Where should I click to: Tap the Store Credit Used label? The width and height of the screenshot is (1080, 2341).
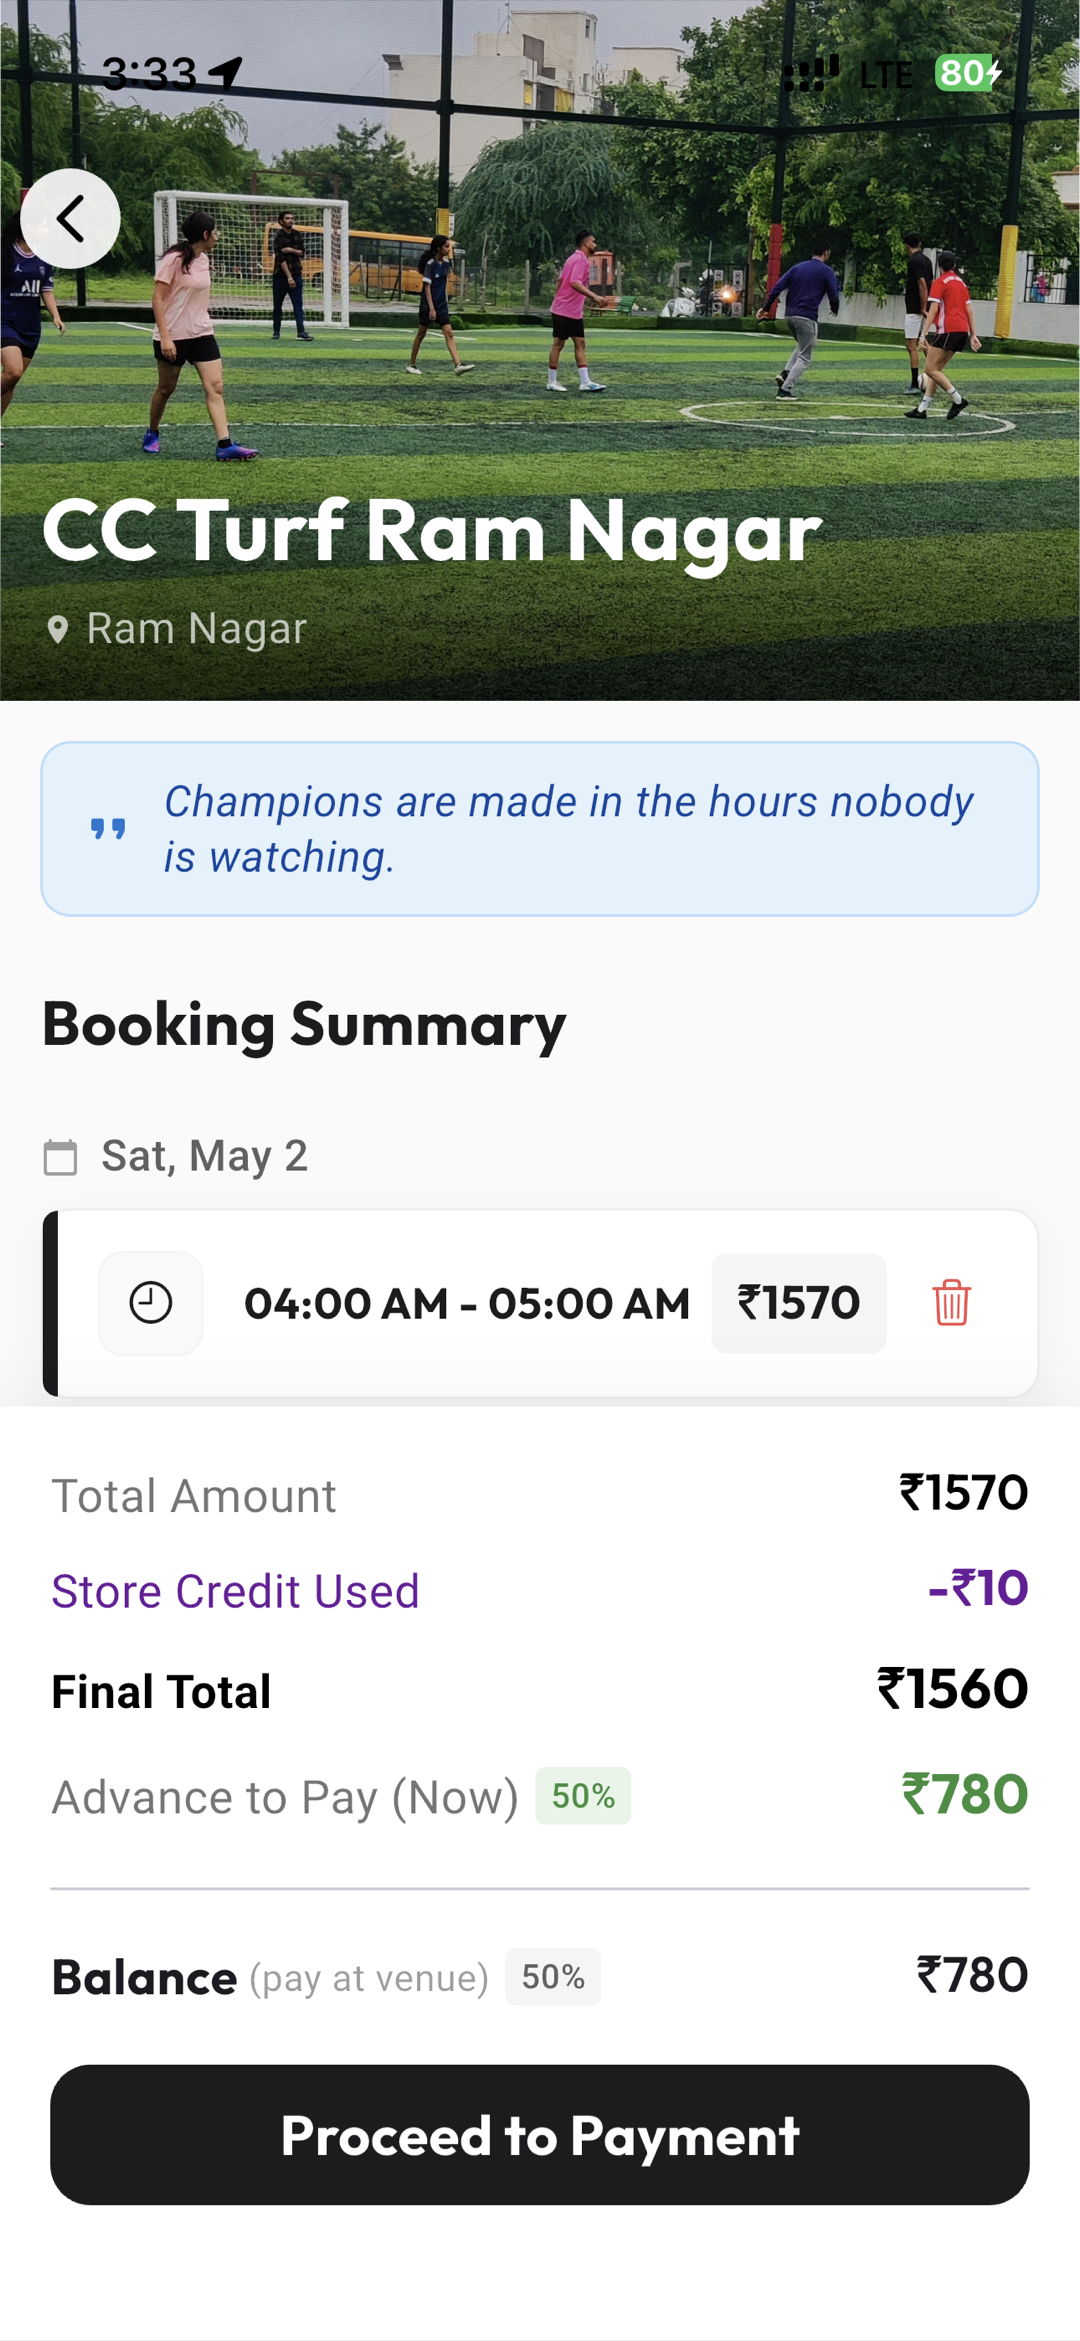[x=235, y=1591]
